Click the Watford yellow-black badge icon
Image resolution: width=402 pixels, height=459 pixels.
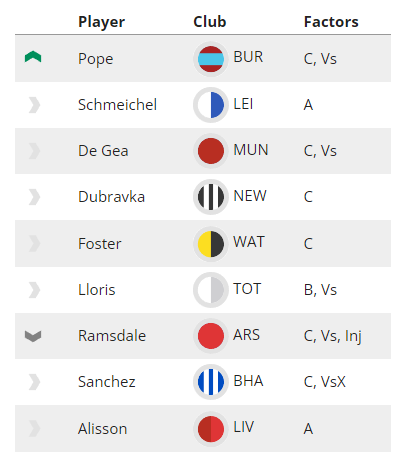click(x=211, y=244)
